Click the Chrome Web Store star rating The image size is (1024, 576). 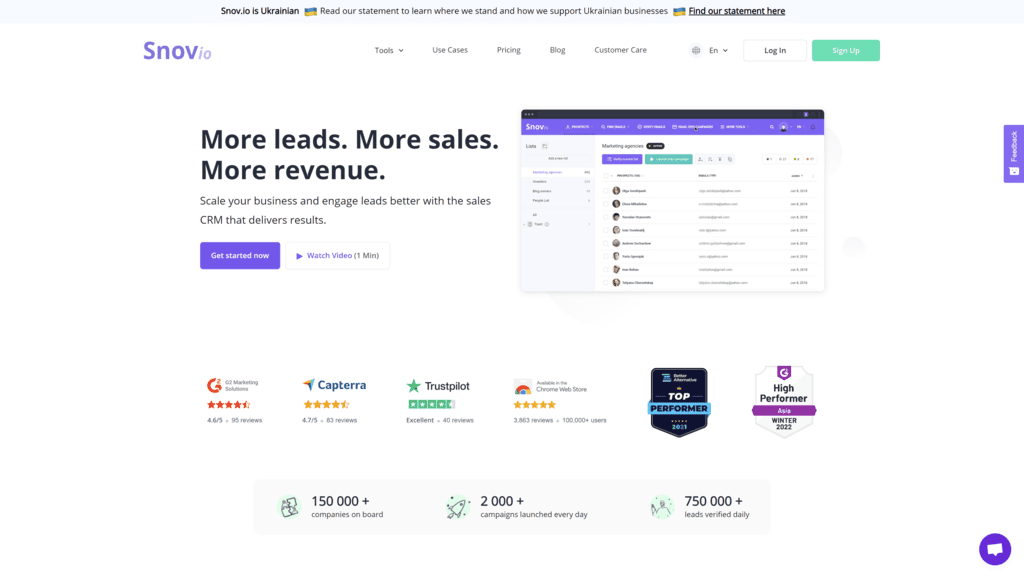click(x=535, y=404)
